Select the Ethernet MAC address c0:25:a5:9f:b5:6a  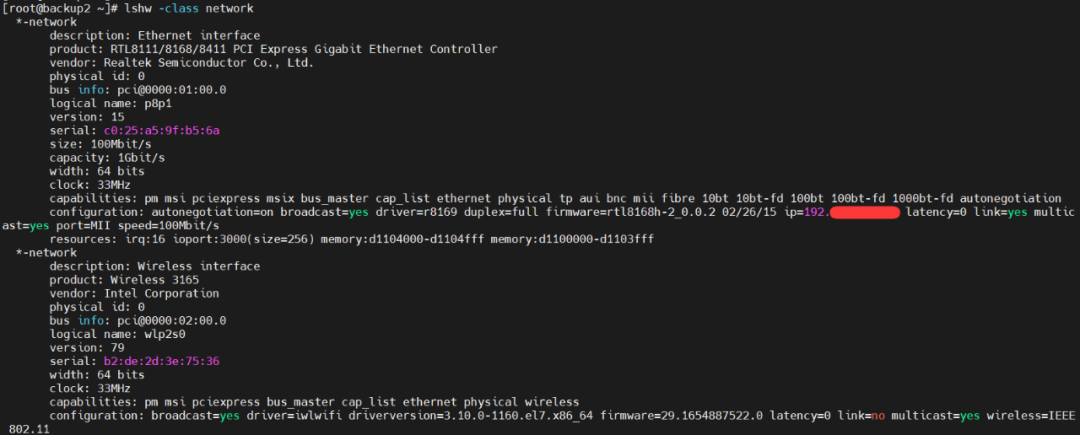point(162,131)
